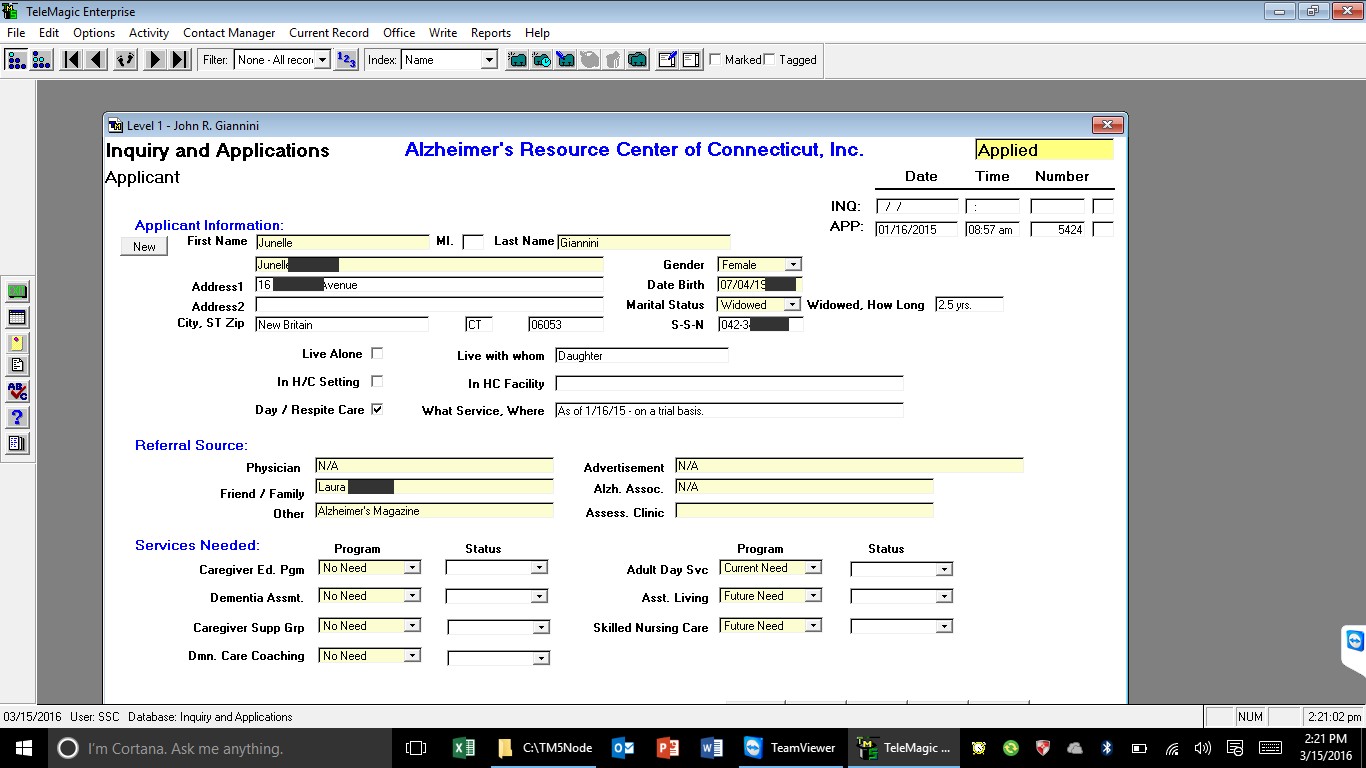Open Asst. Living program dropdown
The width and height of the screenshot is (1366, 768).
(814, 596)
